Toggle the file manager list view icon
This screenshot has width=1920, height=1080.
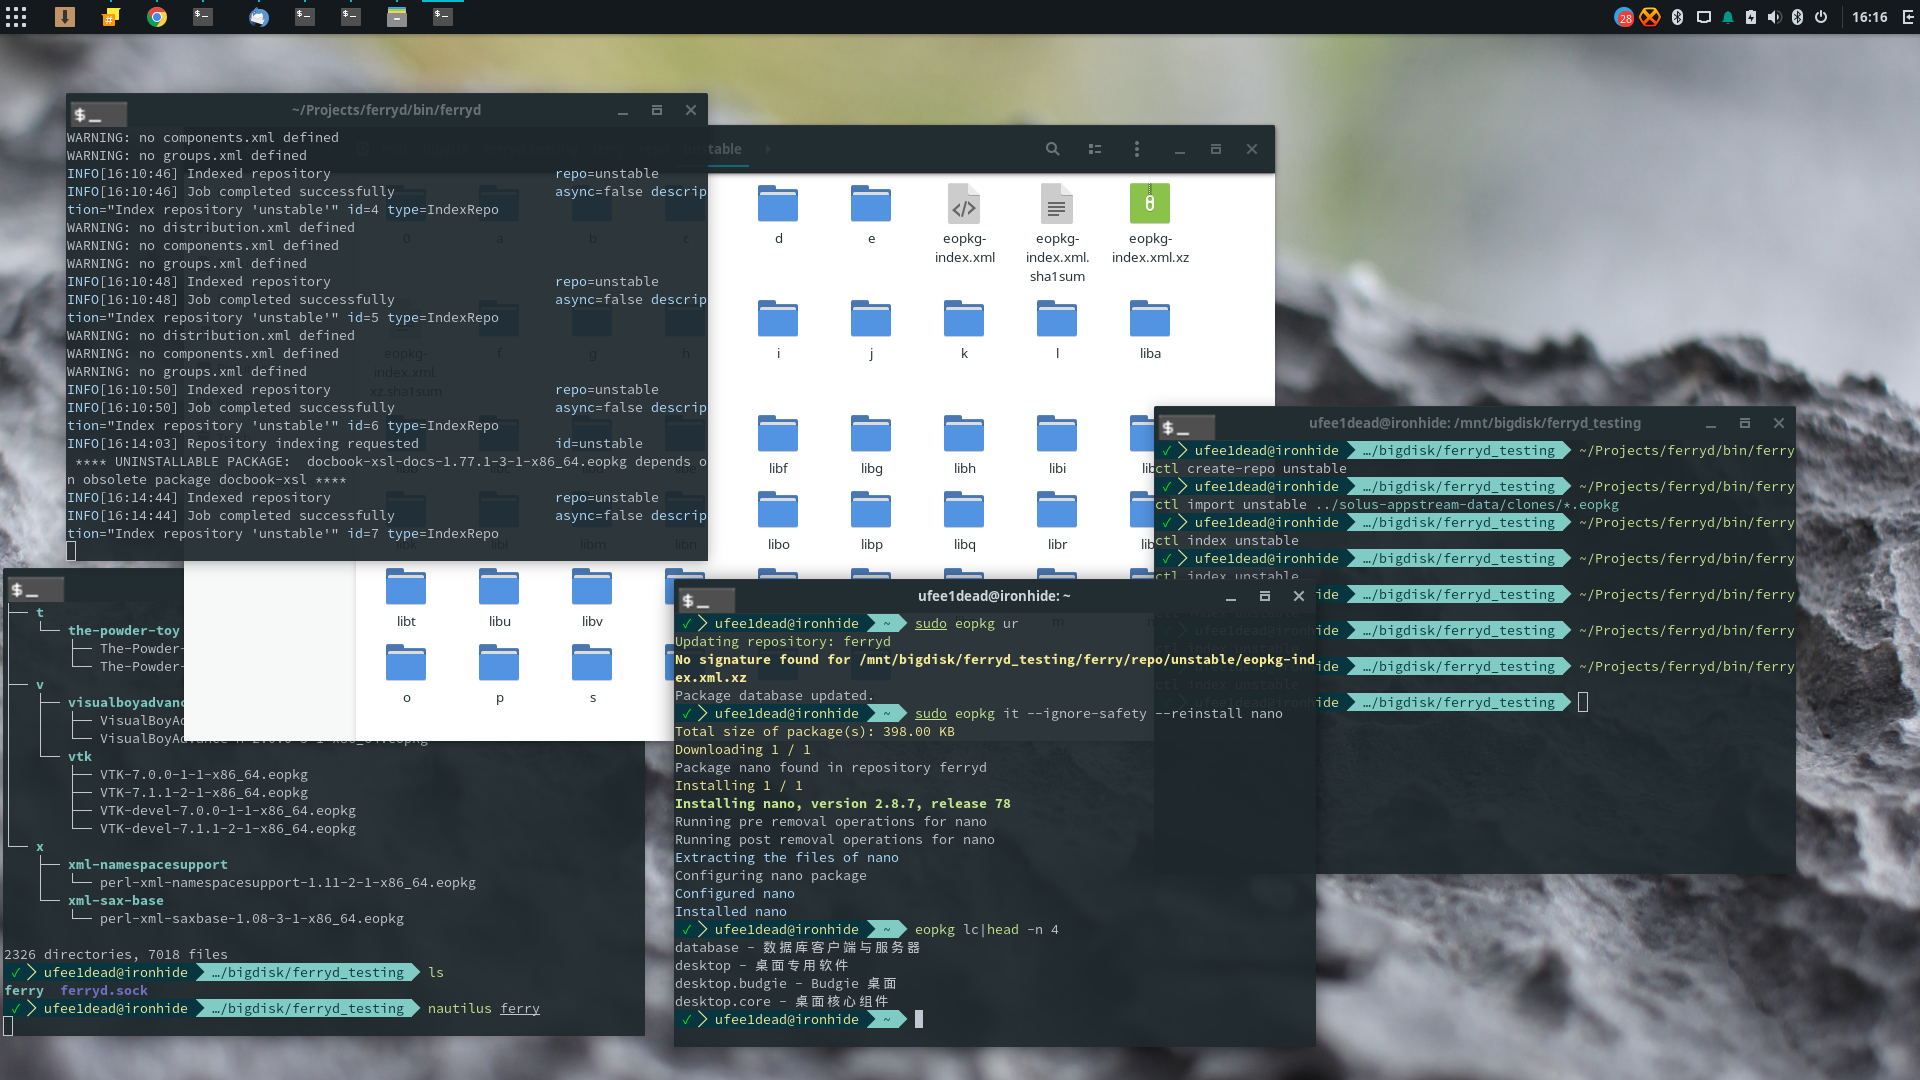click(1095, 149)
